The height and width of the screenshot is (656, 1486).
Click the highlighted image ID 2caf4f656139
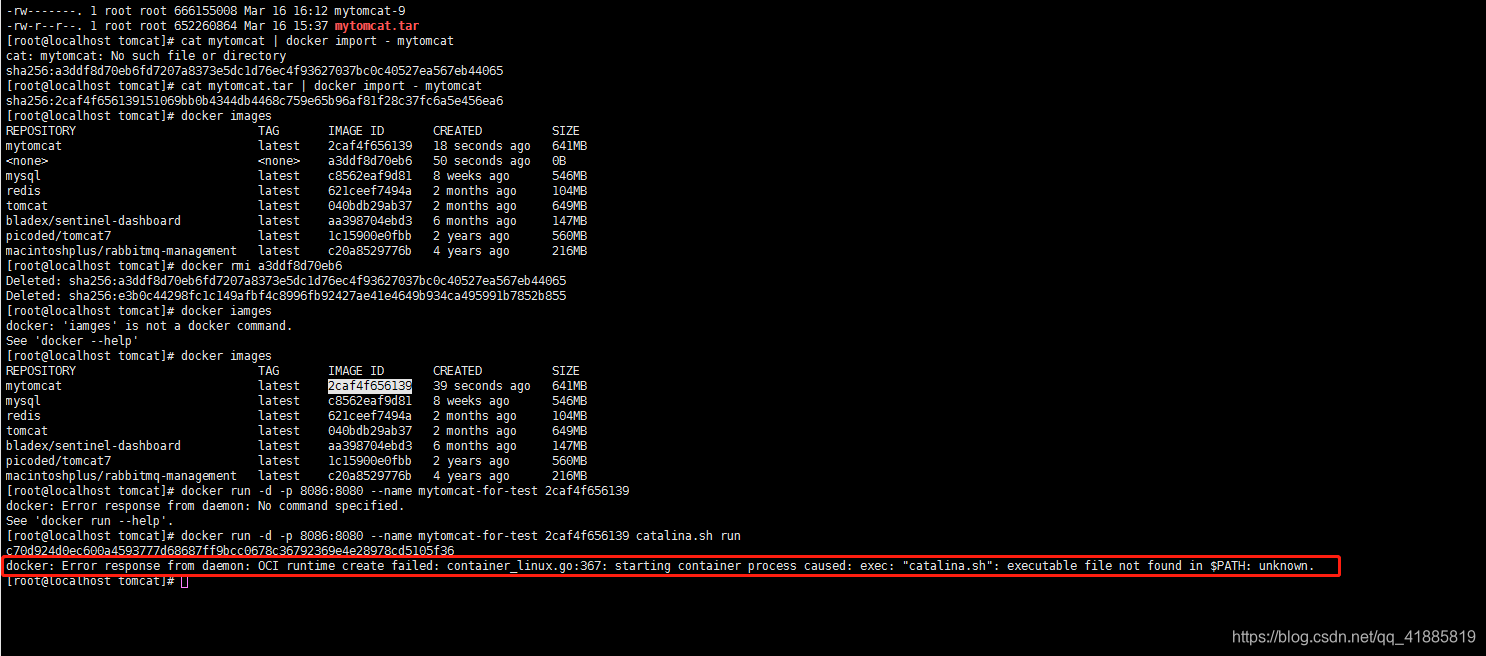point(370,386)
